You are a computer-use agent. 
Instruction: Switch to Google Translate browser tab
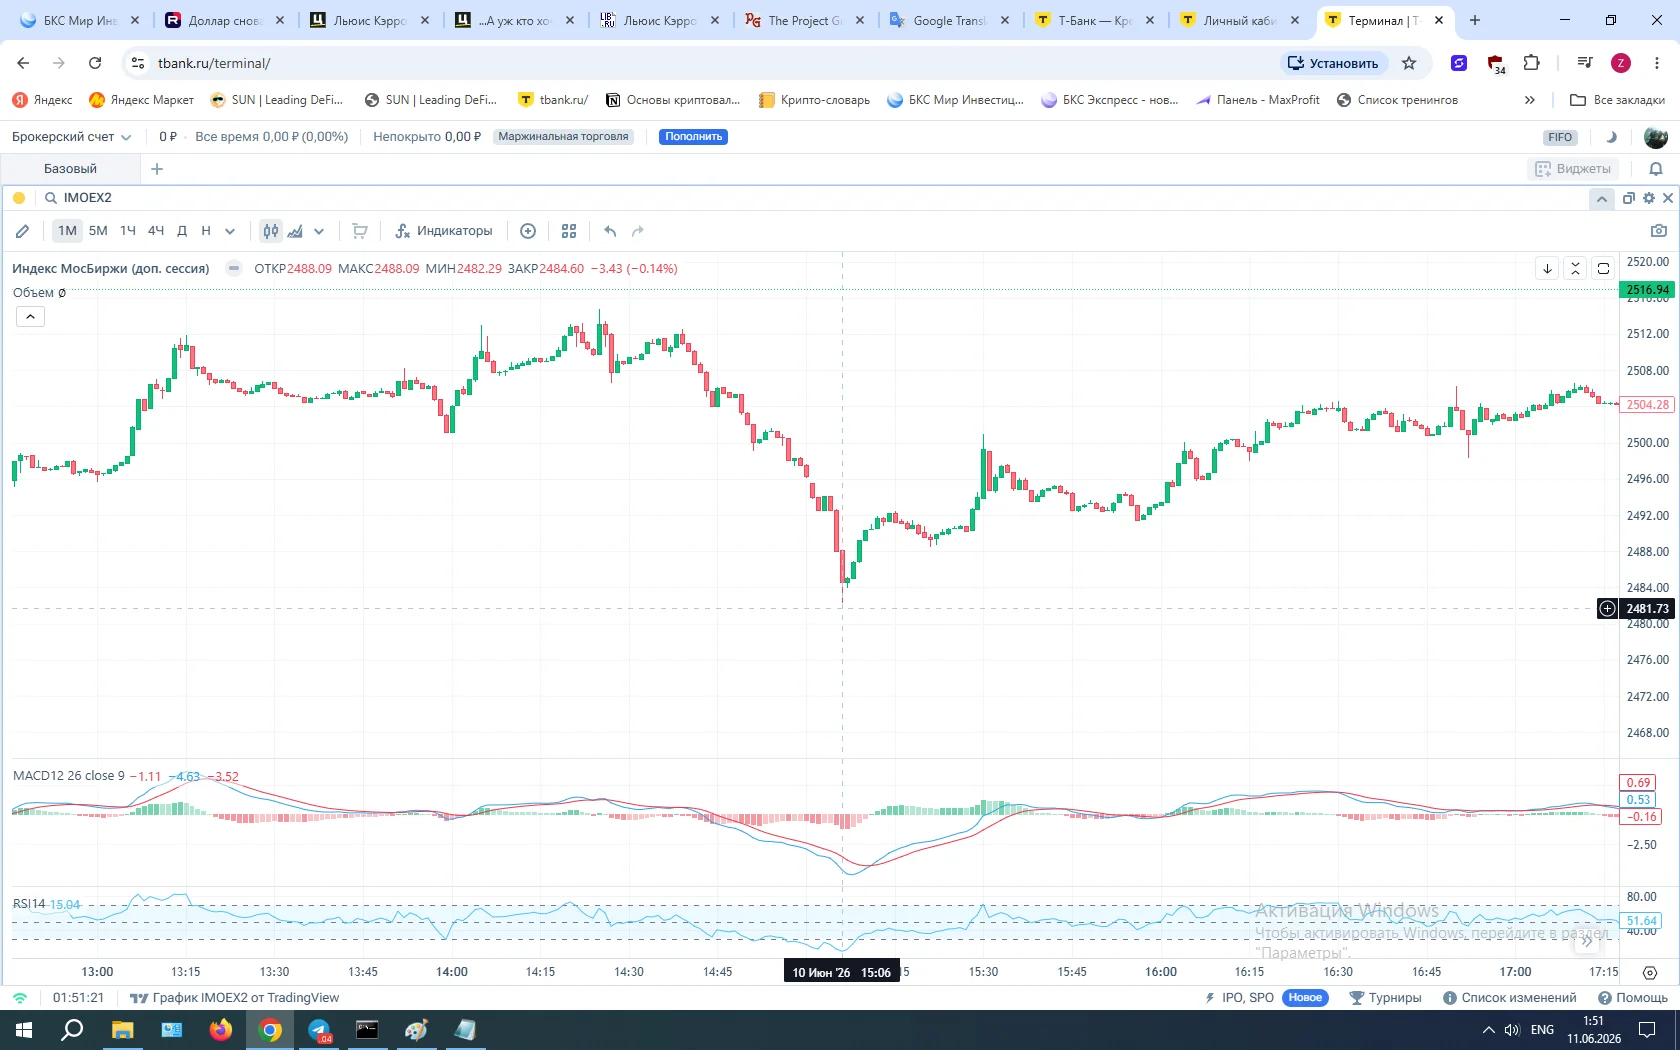point(951,20)
